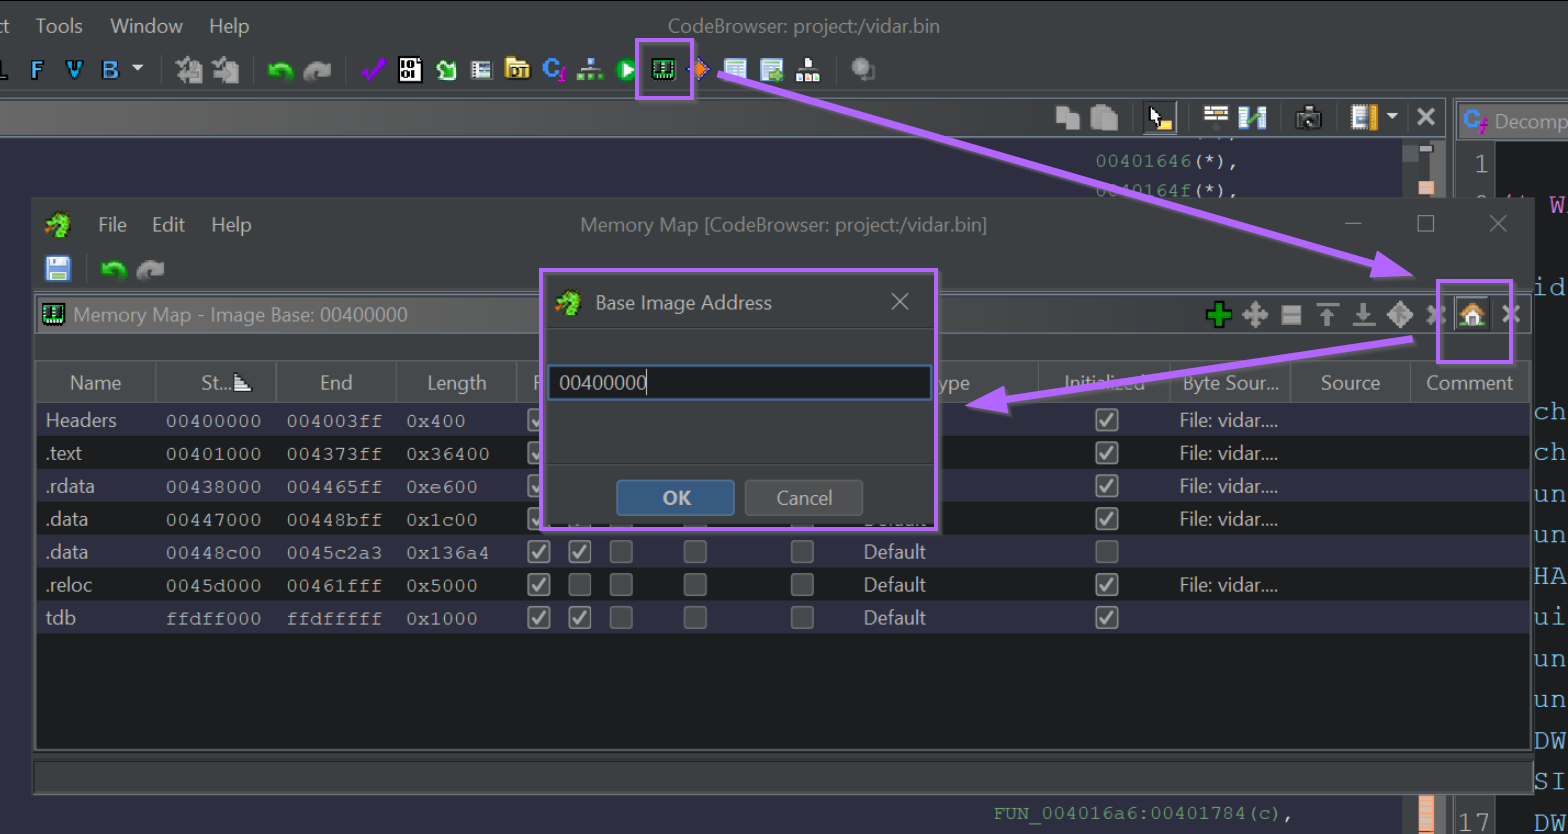Open the Bytes viewer 1010 icon

point(410,69)
